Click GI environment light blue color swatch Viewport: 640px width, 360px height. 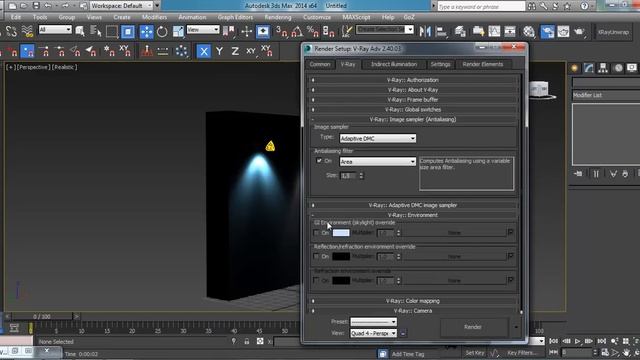(x=341, y=233)
